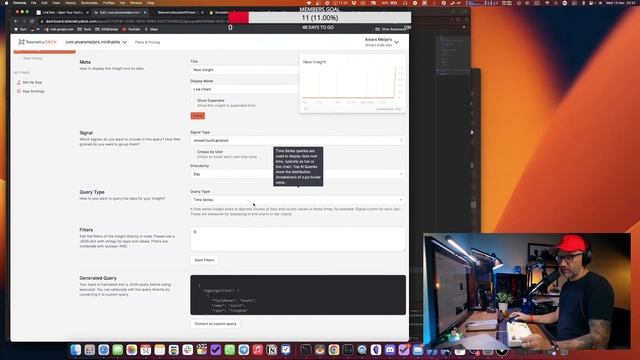Expand the com.alvaromeijers.minihabits app selector
This screenshot has width=640, height=360.
[96, 42]
